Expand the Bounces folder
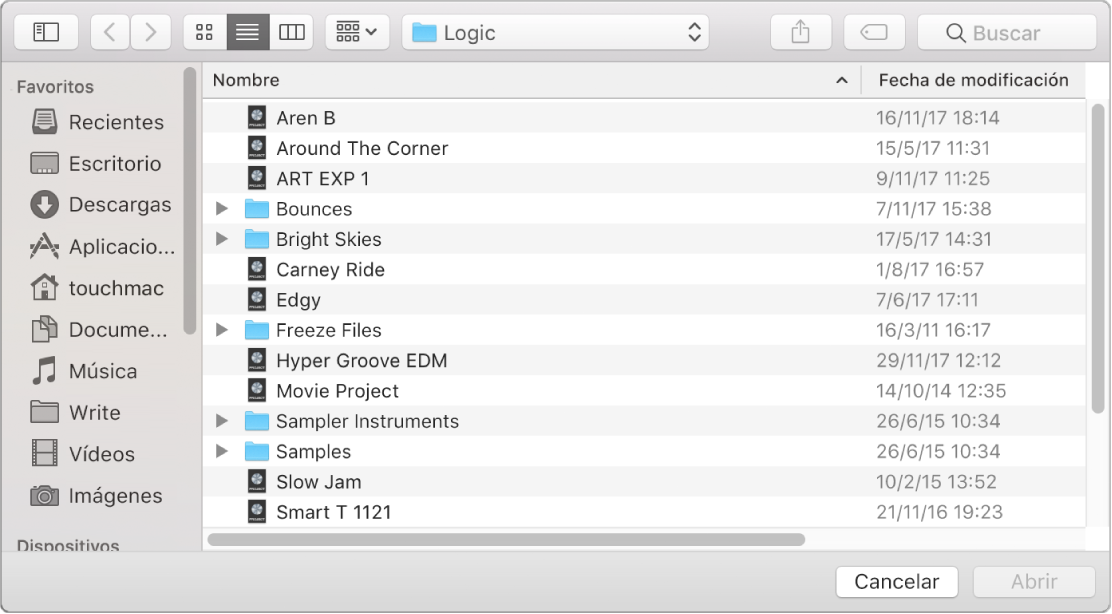Image resolution: width=1112 pixels, height=614 pixels. (x=222, y=208)
